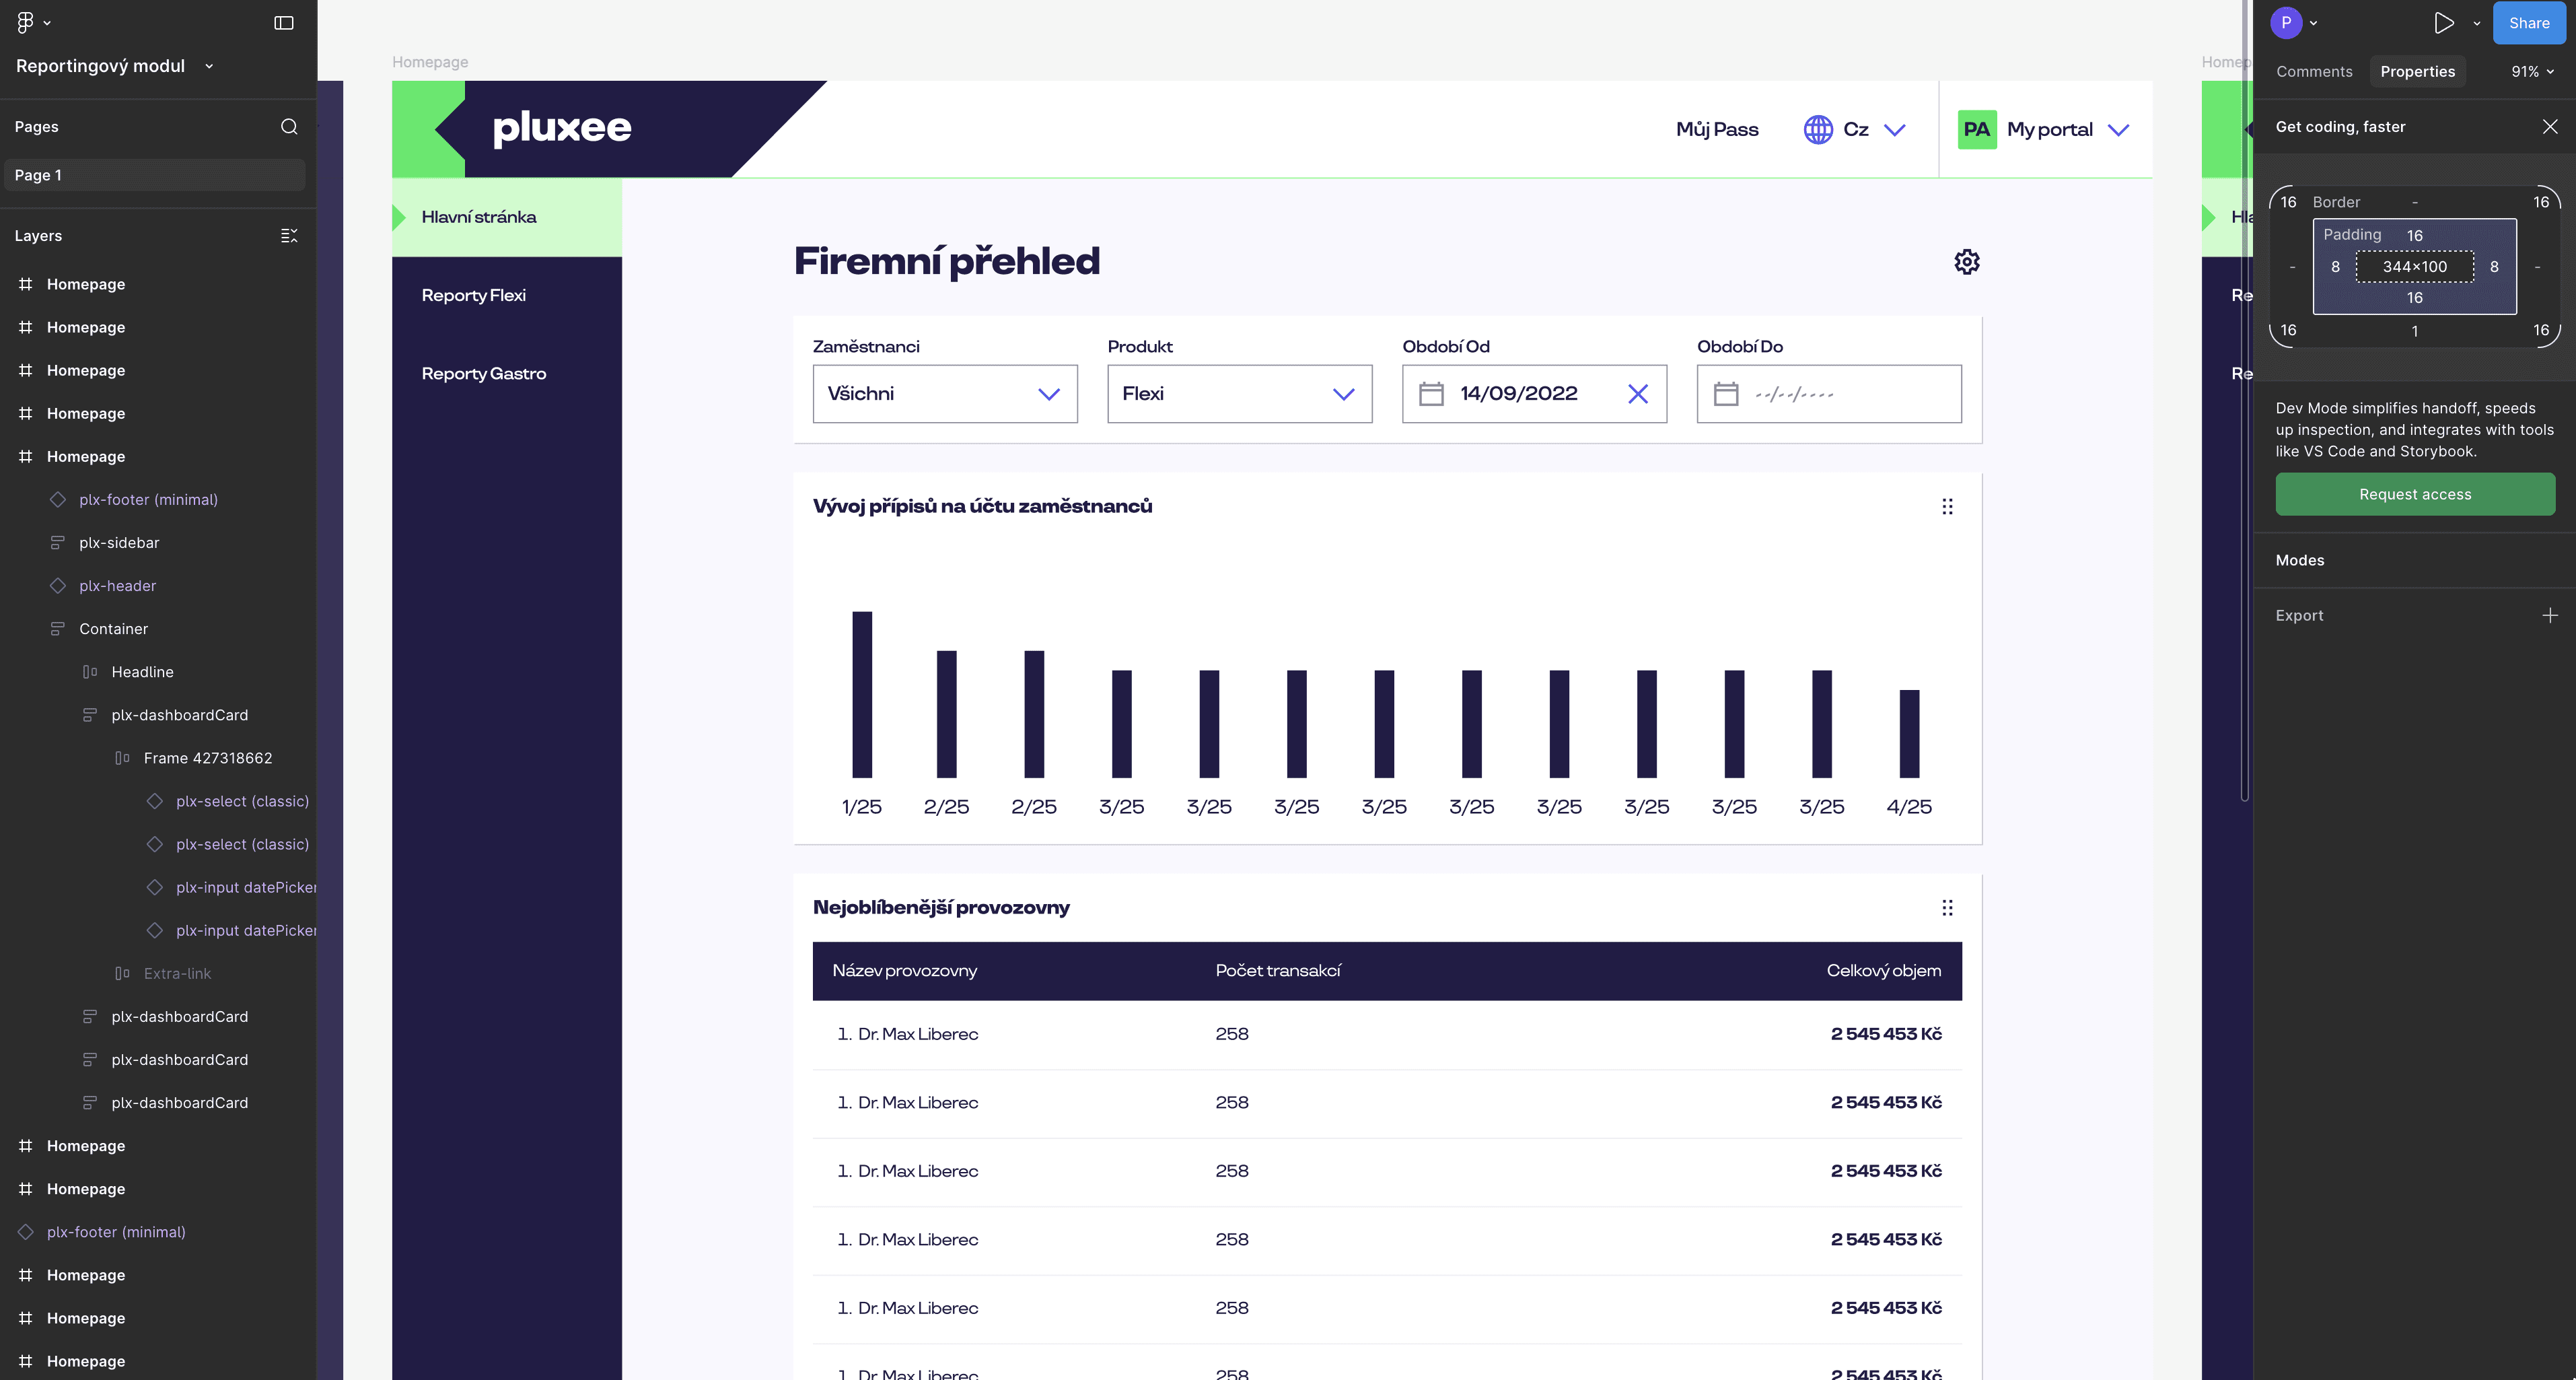
Task: Open the play presentation button
Action: point(2443,23)
